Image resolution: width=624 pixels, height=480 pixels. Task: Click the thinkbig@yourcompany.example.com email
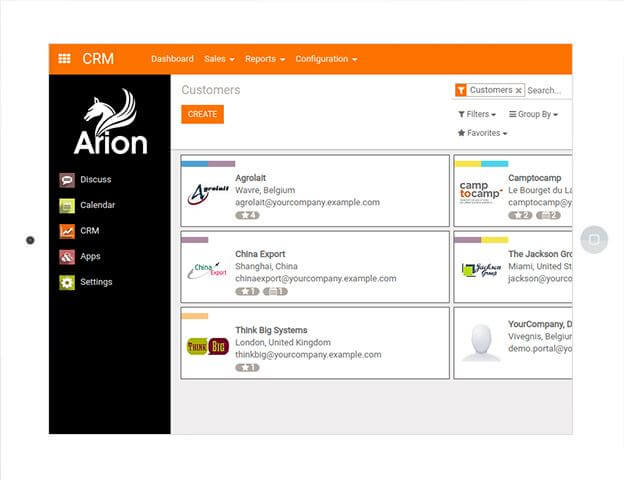pos(308,355)
